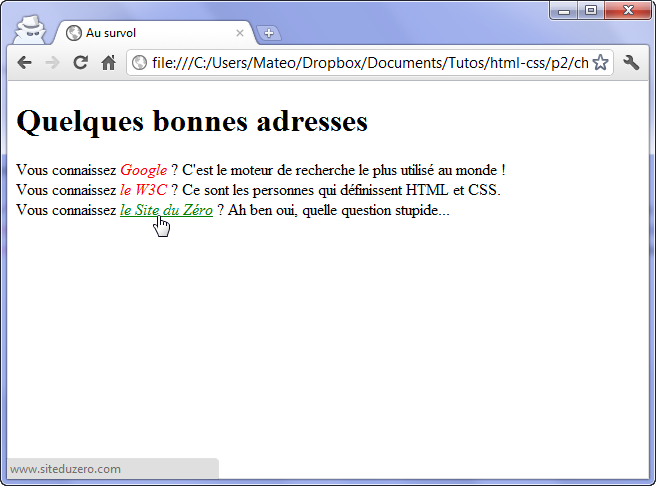Click text 'quelle question stupide...'
The width and height of the screenshot is (656, 486).
pos(376,210)
